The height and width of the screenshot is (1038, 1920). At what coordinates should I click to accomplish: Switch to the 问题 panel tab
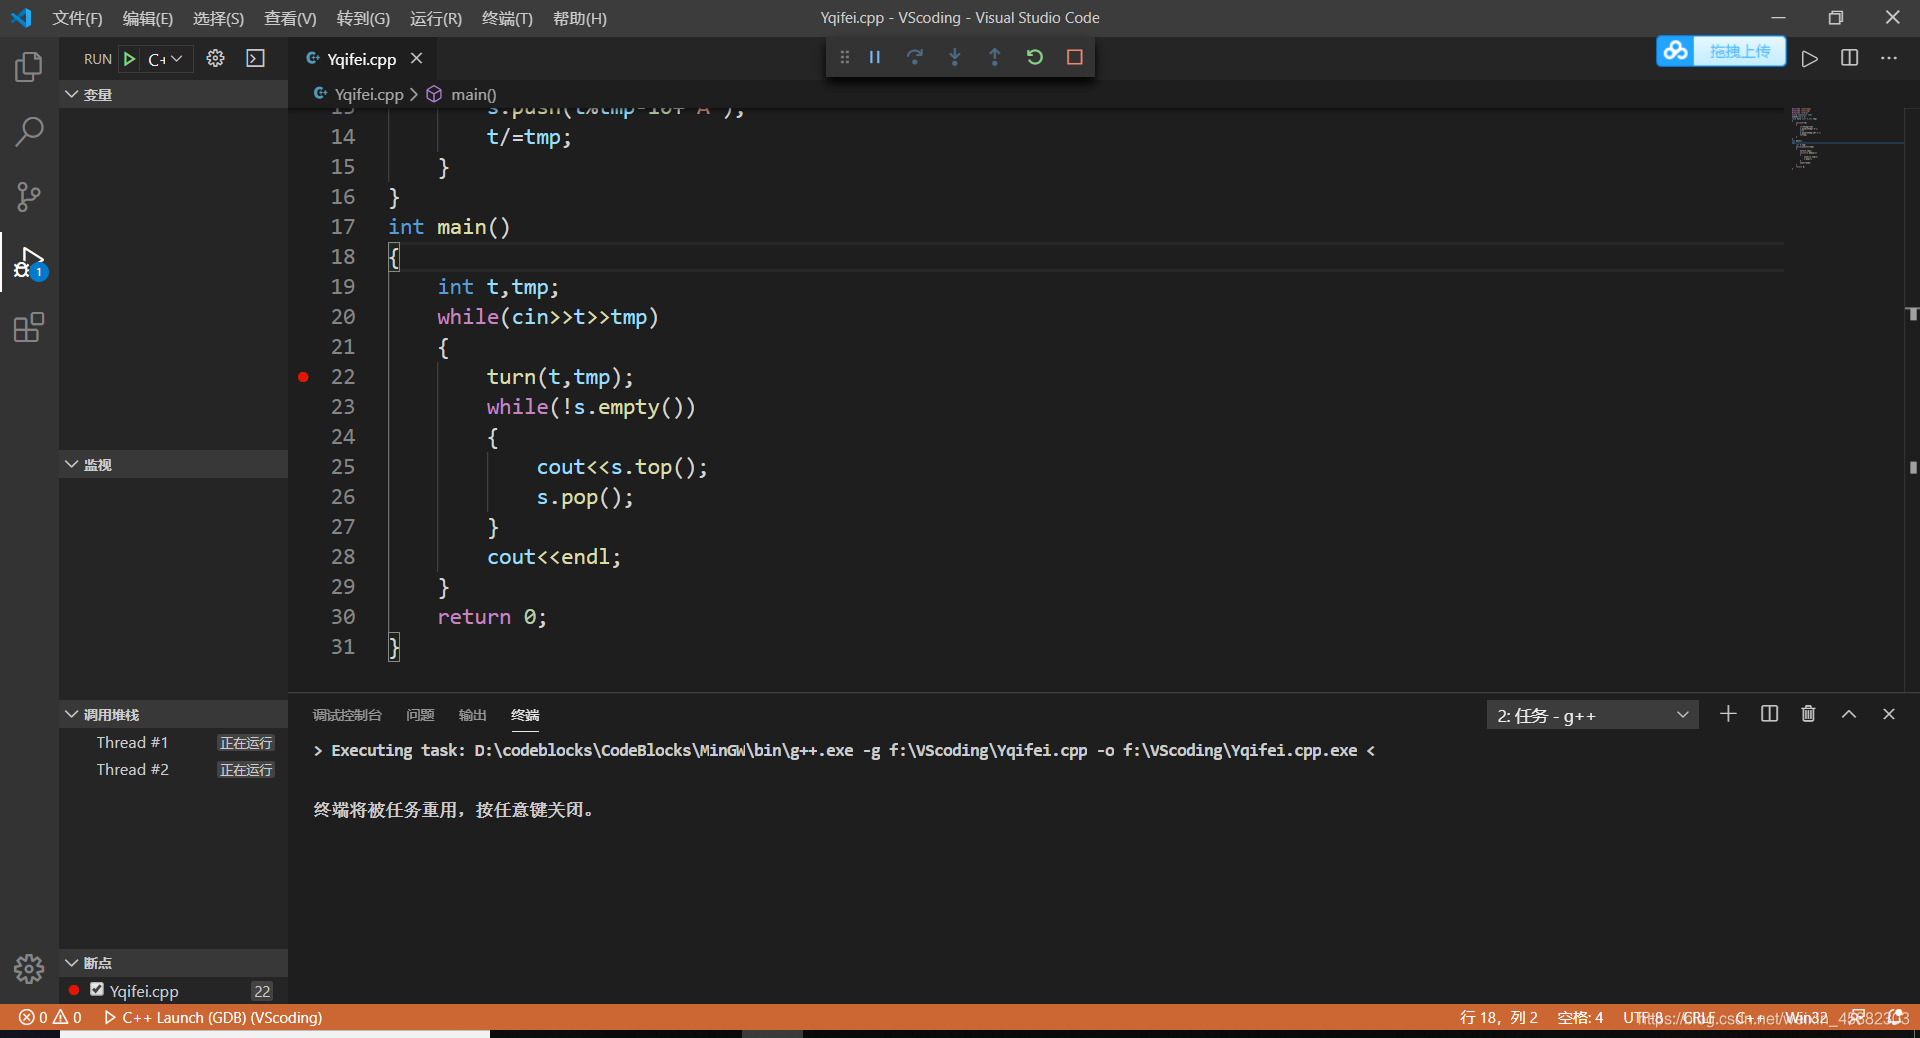420,715
